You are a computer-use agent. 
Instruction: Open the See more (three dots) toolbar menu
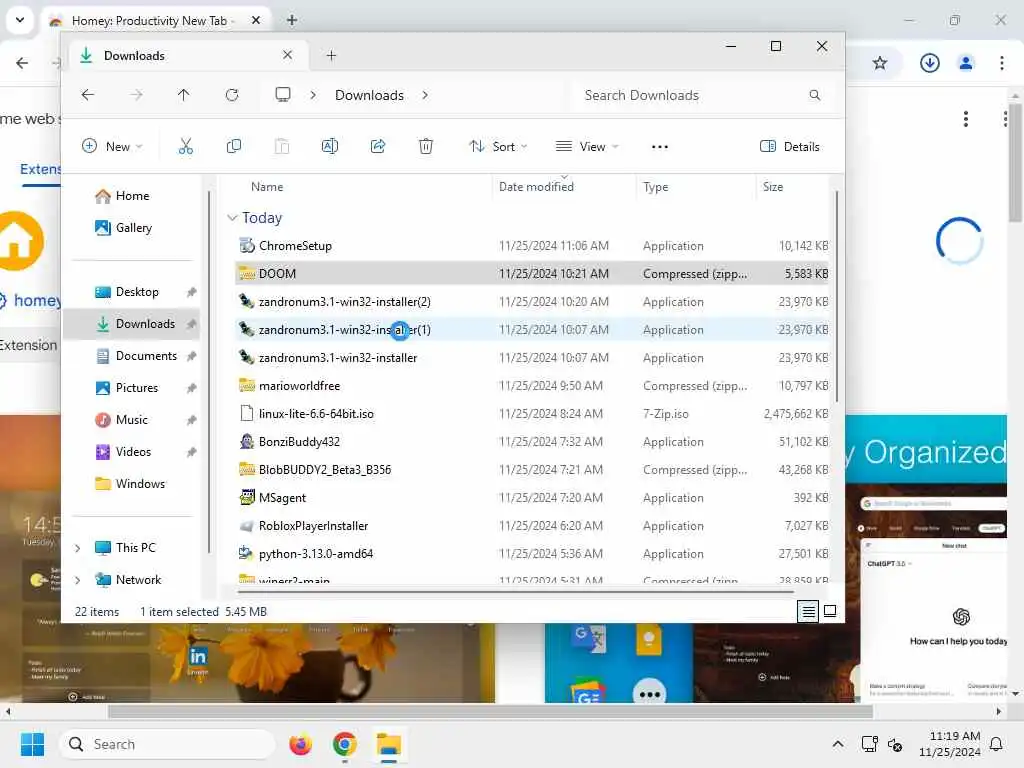660,147
